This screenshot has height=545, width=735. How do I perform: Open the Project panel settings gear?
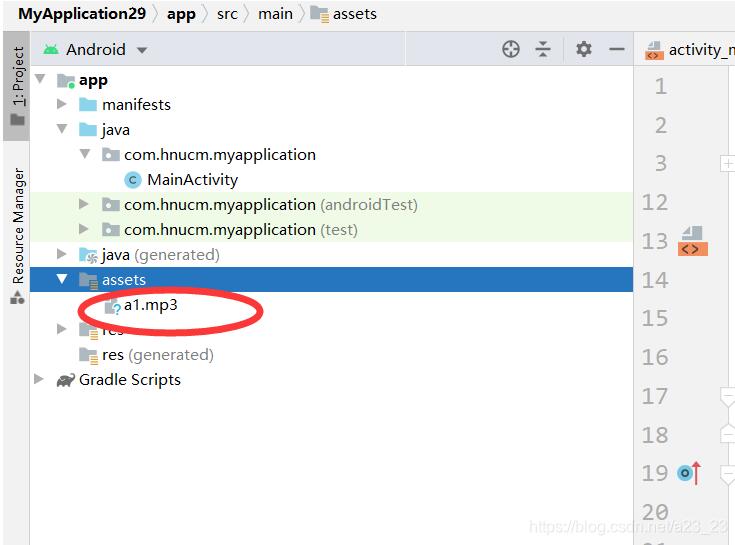584,49
